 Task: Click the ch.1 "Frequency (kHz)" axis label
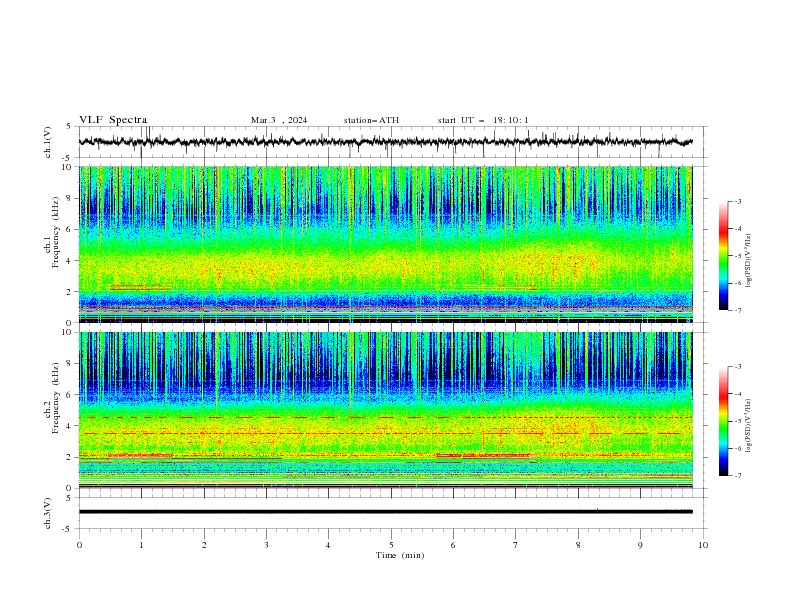pyautogui.click(x=56, y=232)
